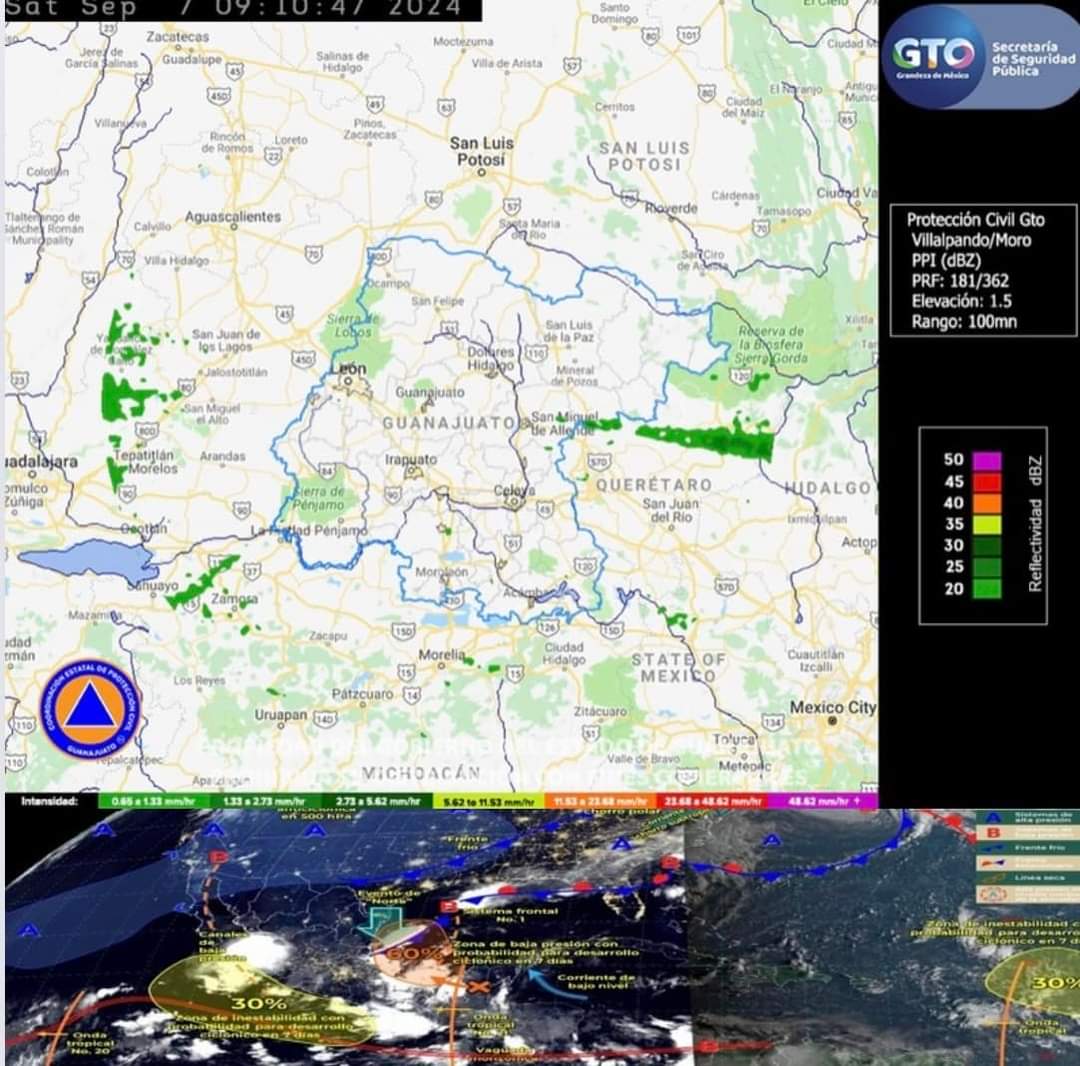Click the highway 49 shield near Pinos

pos(375,104)
